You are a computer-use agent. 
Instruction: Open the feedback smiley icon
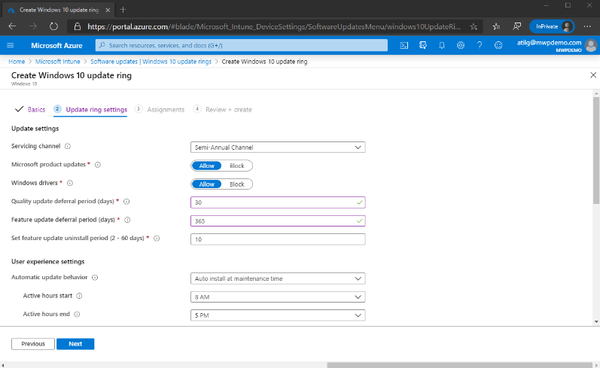(498, 46)
